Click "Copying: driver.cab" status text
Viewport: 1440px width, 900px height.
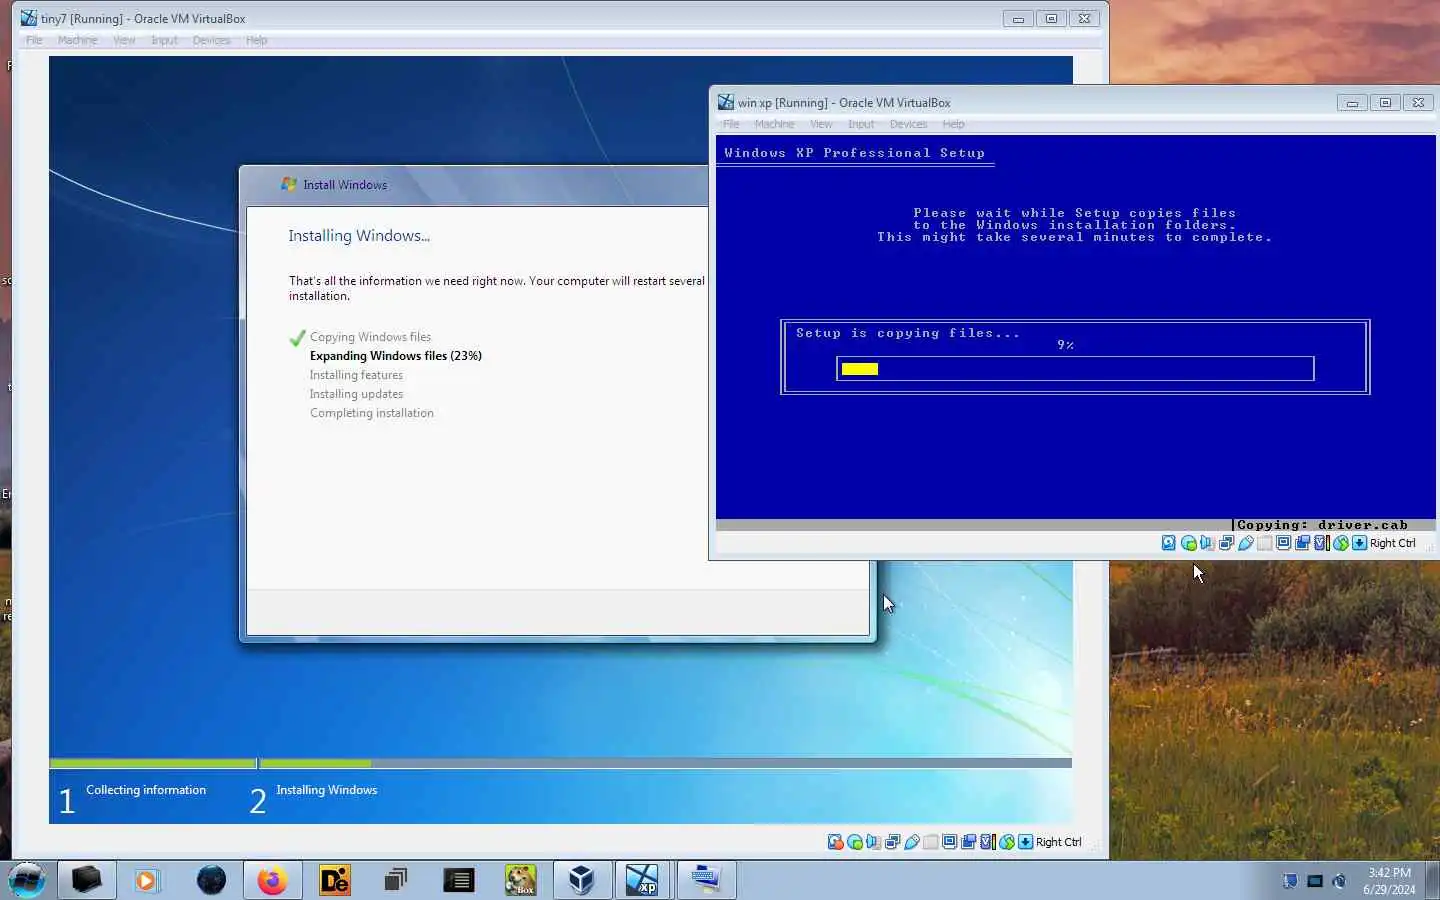[1322, 525]
